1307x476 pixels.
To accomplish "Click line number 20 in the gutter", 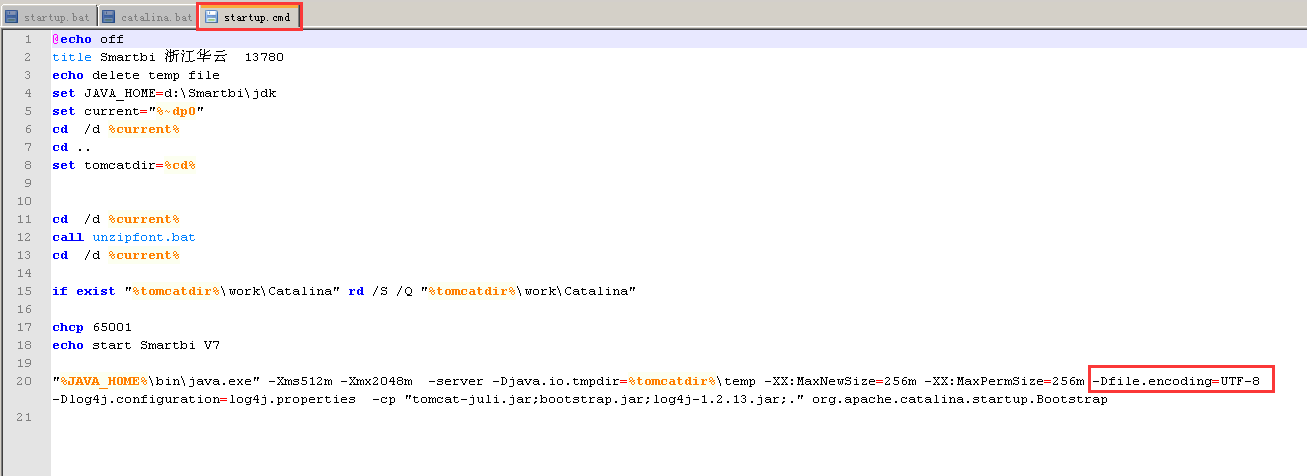I will 25,381.
